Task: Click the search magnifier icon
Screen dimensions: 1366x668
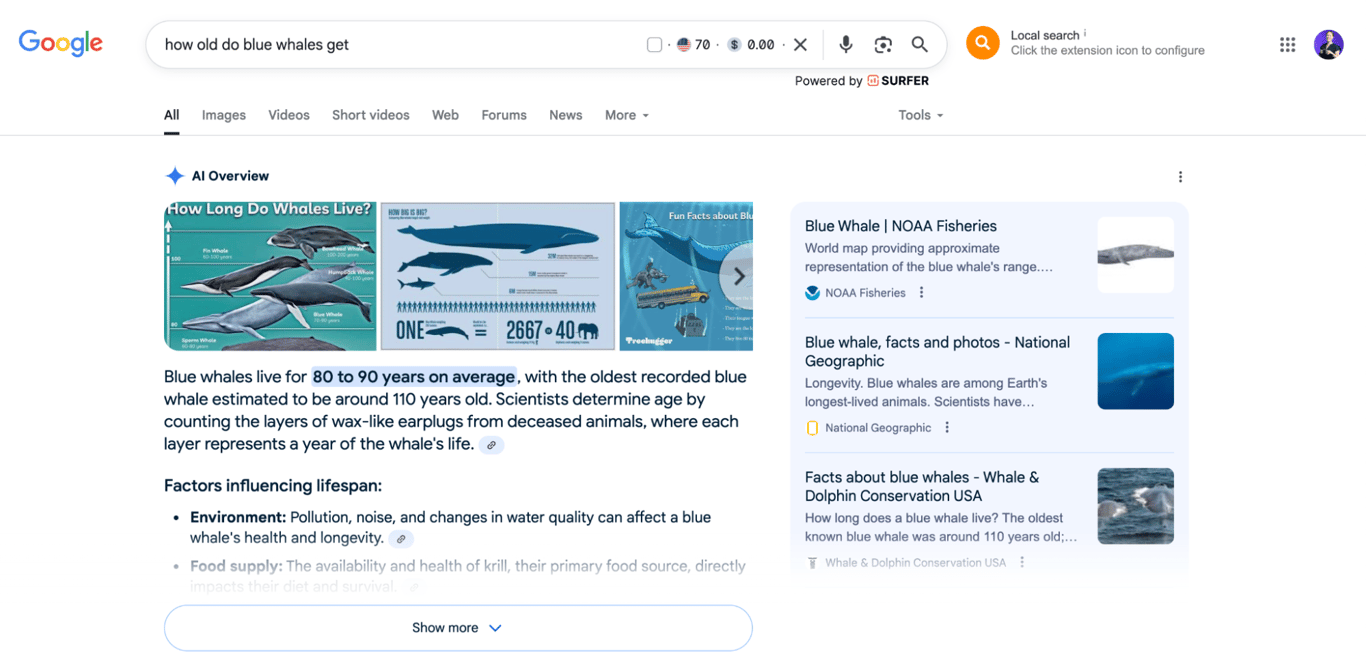Action: [919, 44]
